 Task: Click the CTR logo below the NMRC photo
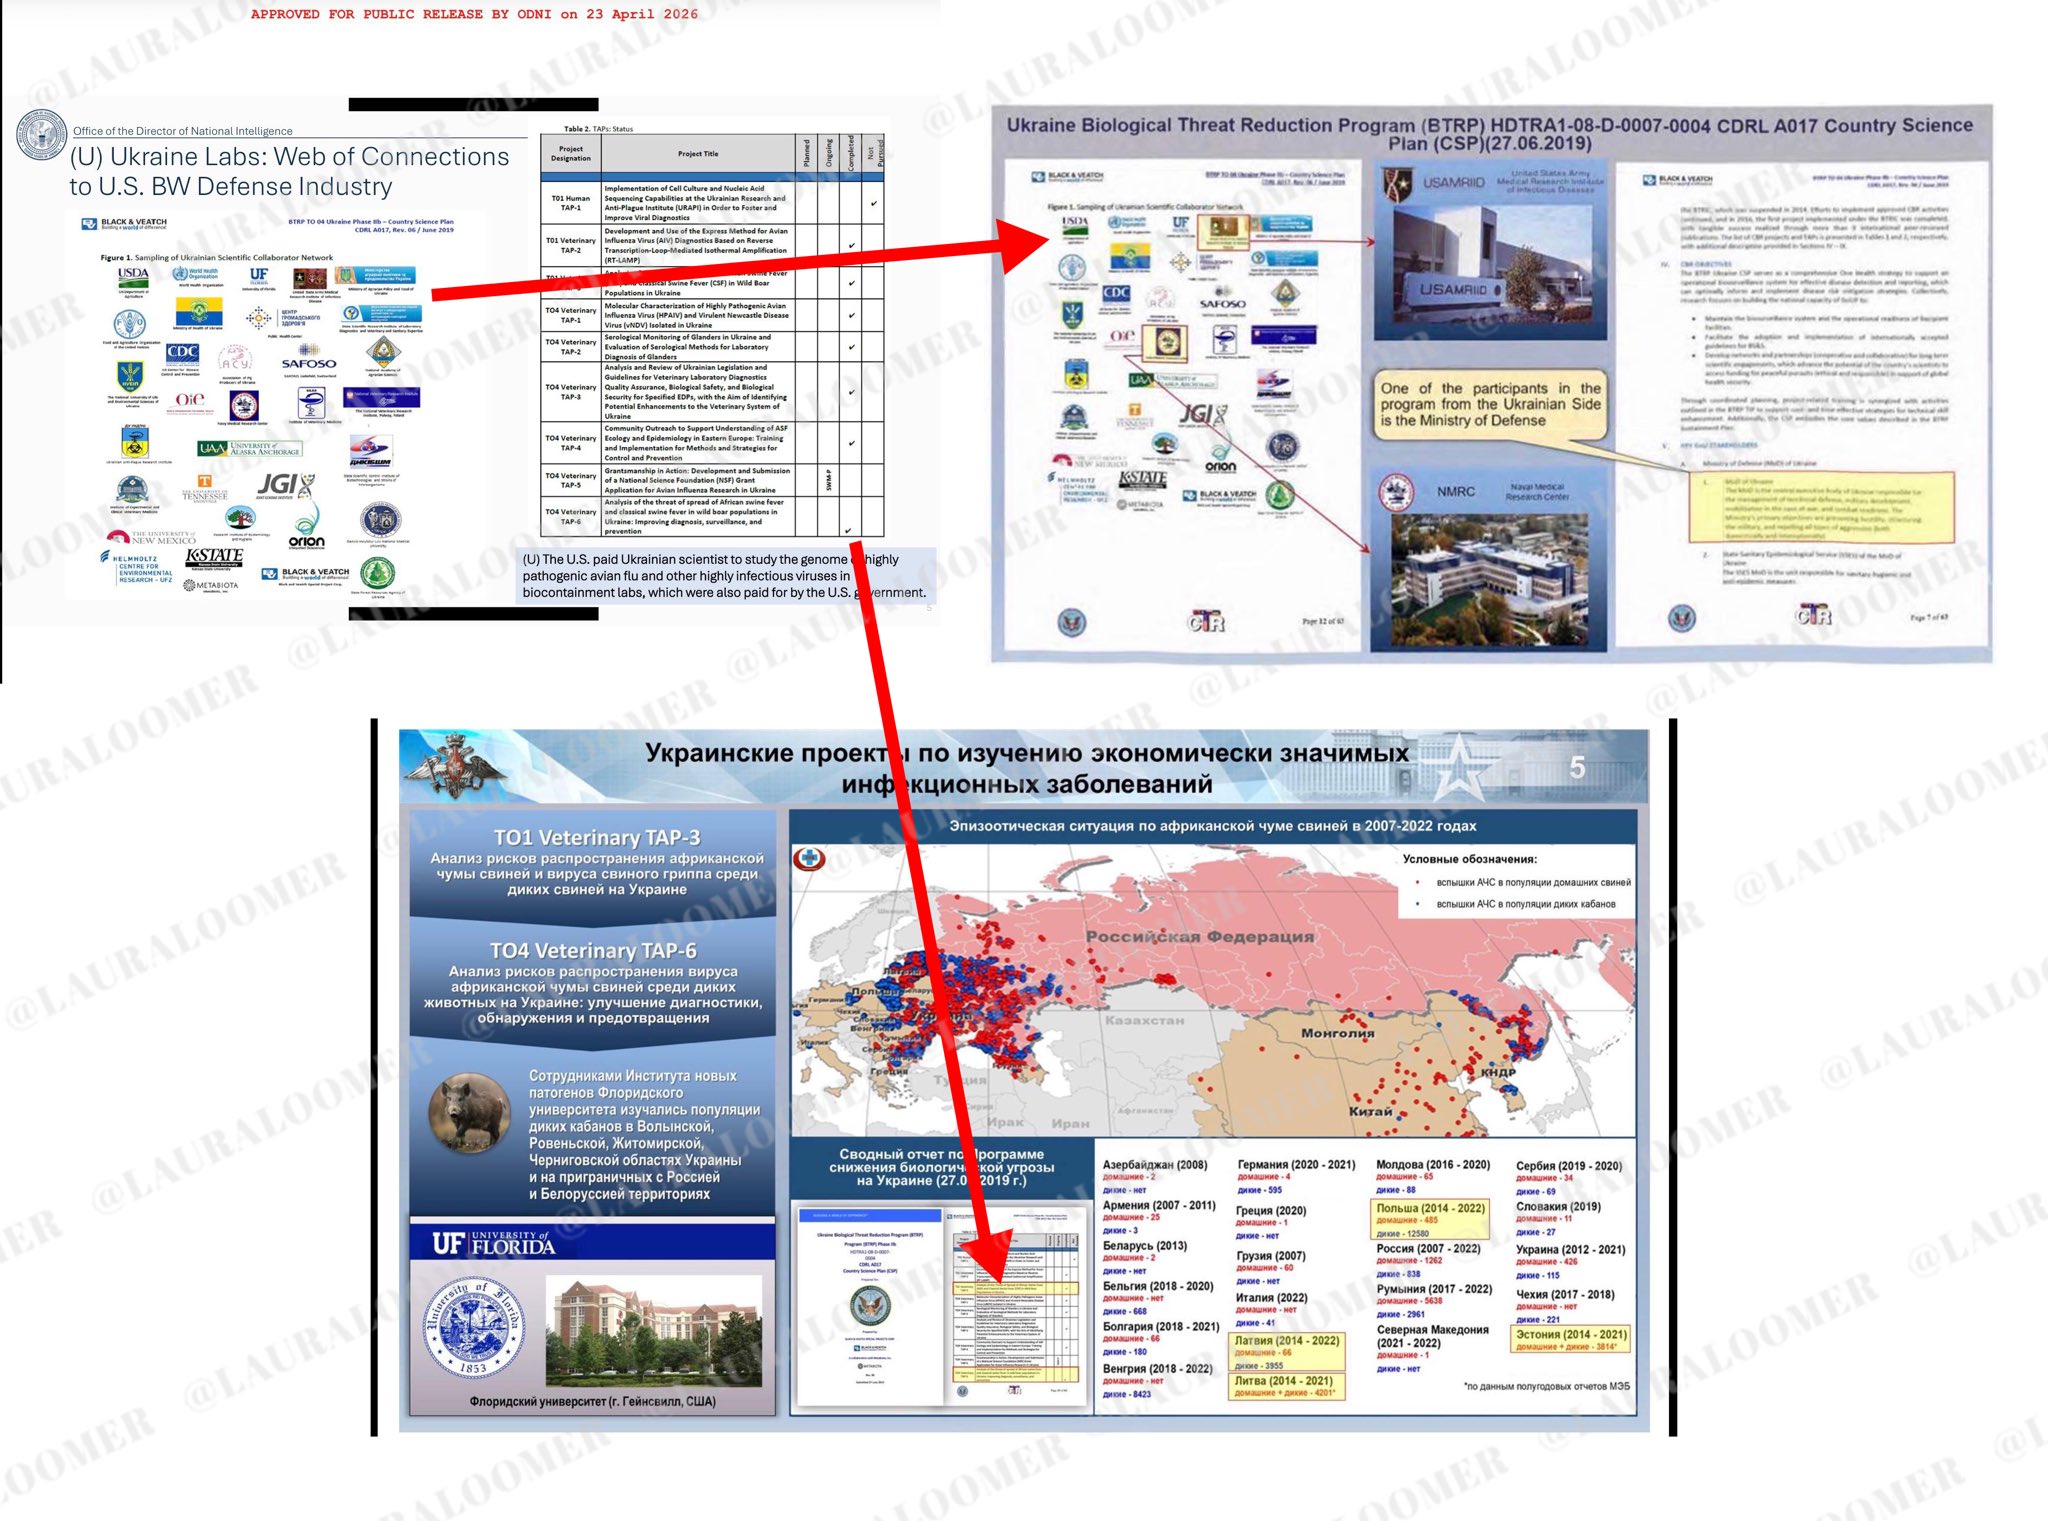(1205, 622)
